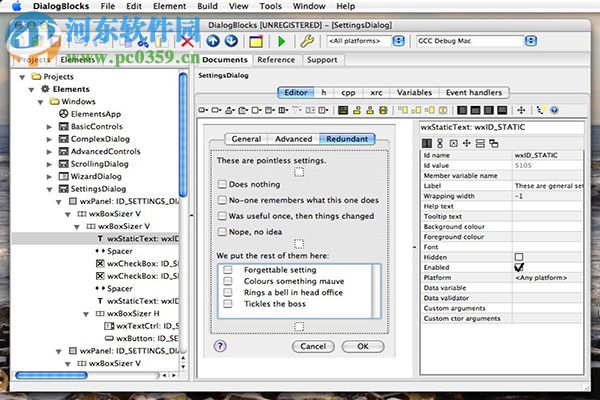The height and width of the screenshot is (400, 600).
Task: Click the question-mark box icon in editor toolbar
Action: click(323, 111)
